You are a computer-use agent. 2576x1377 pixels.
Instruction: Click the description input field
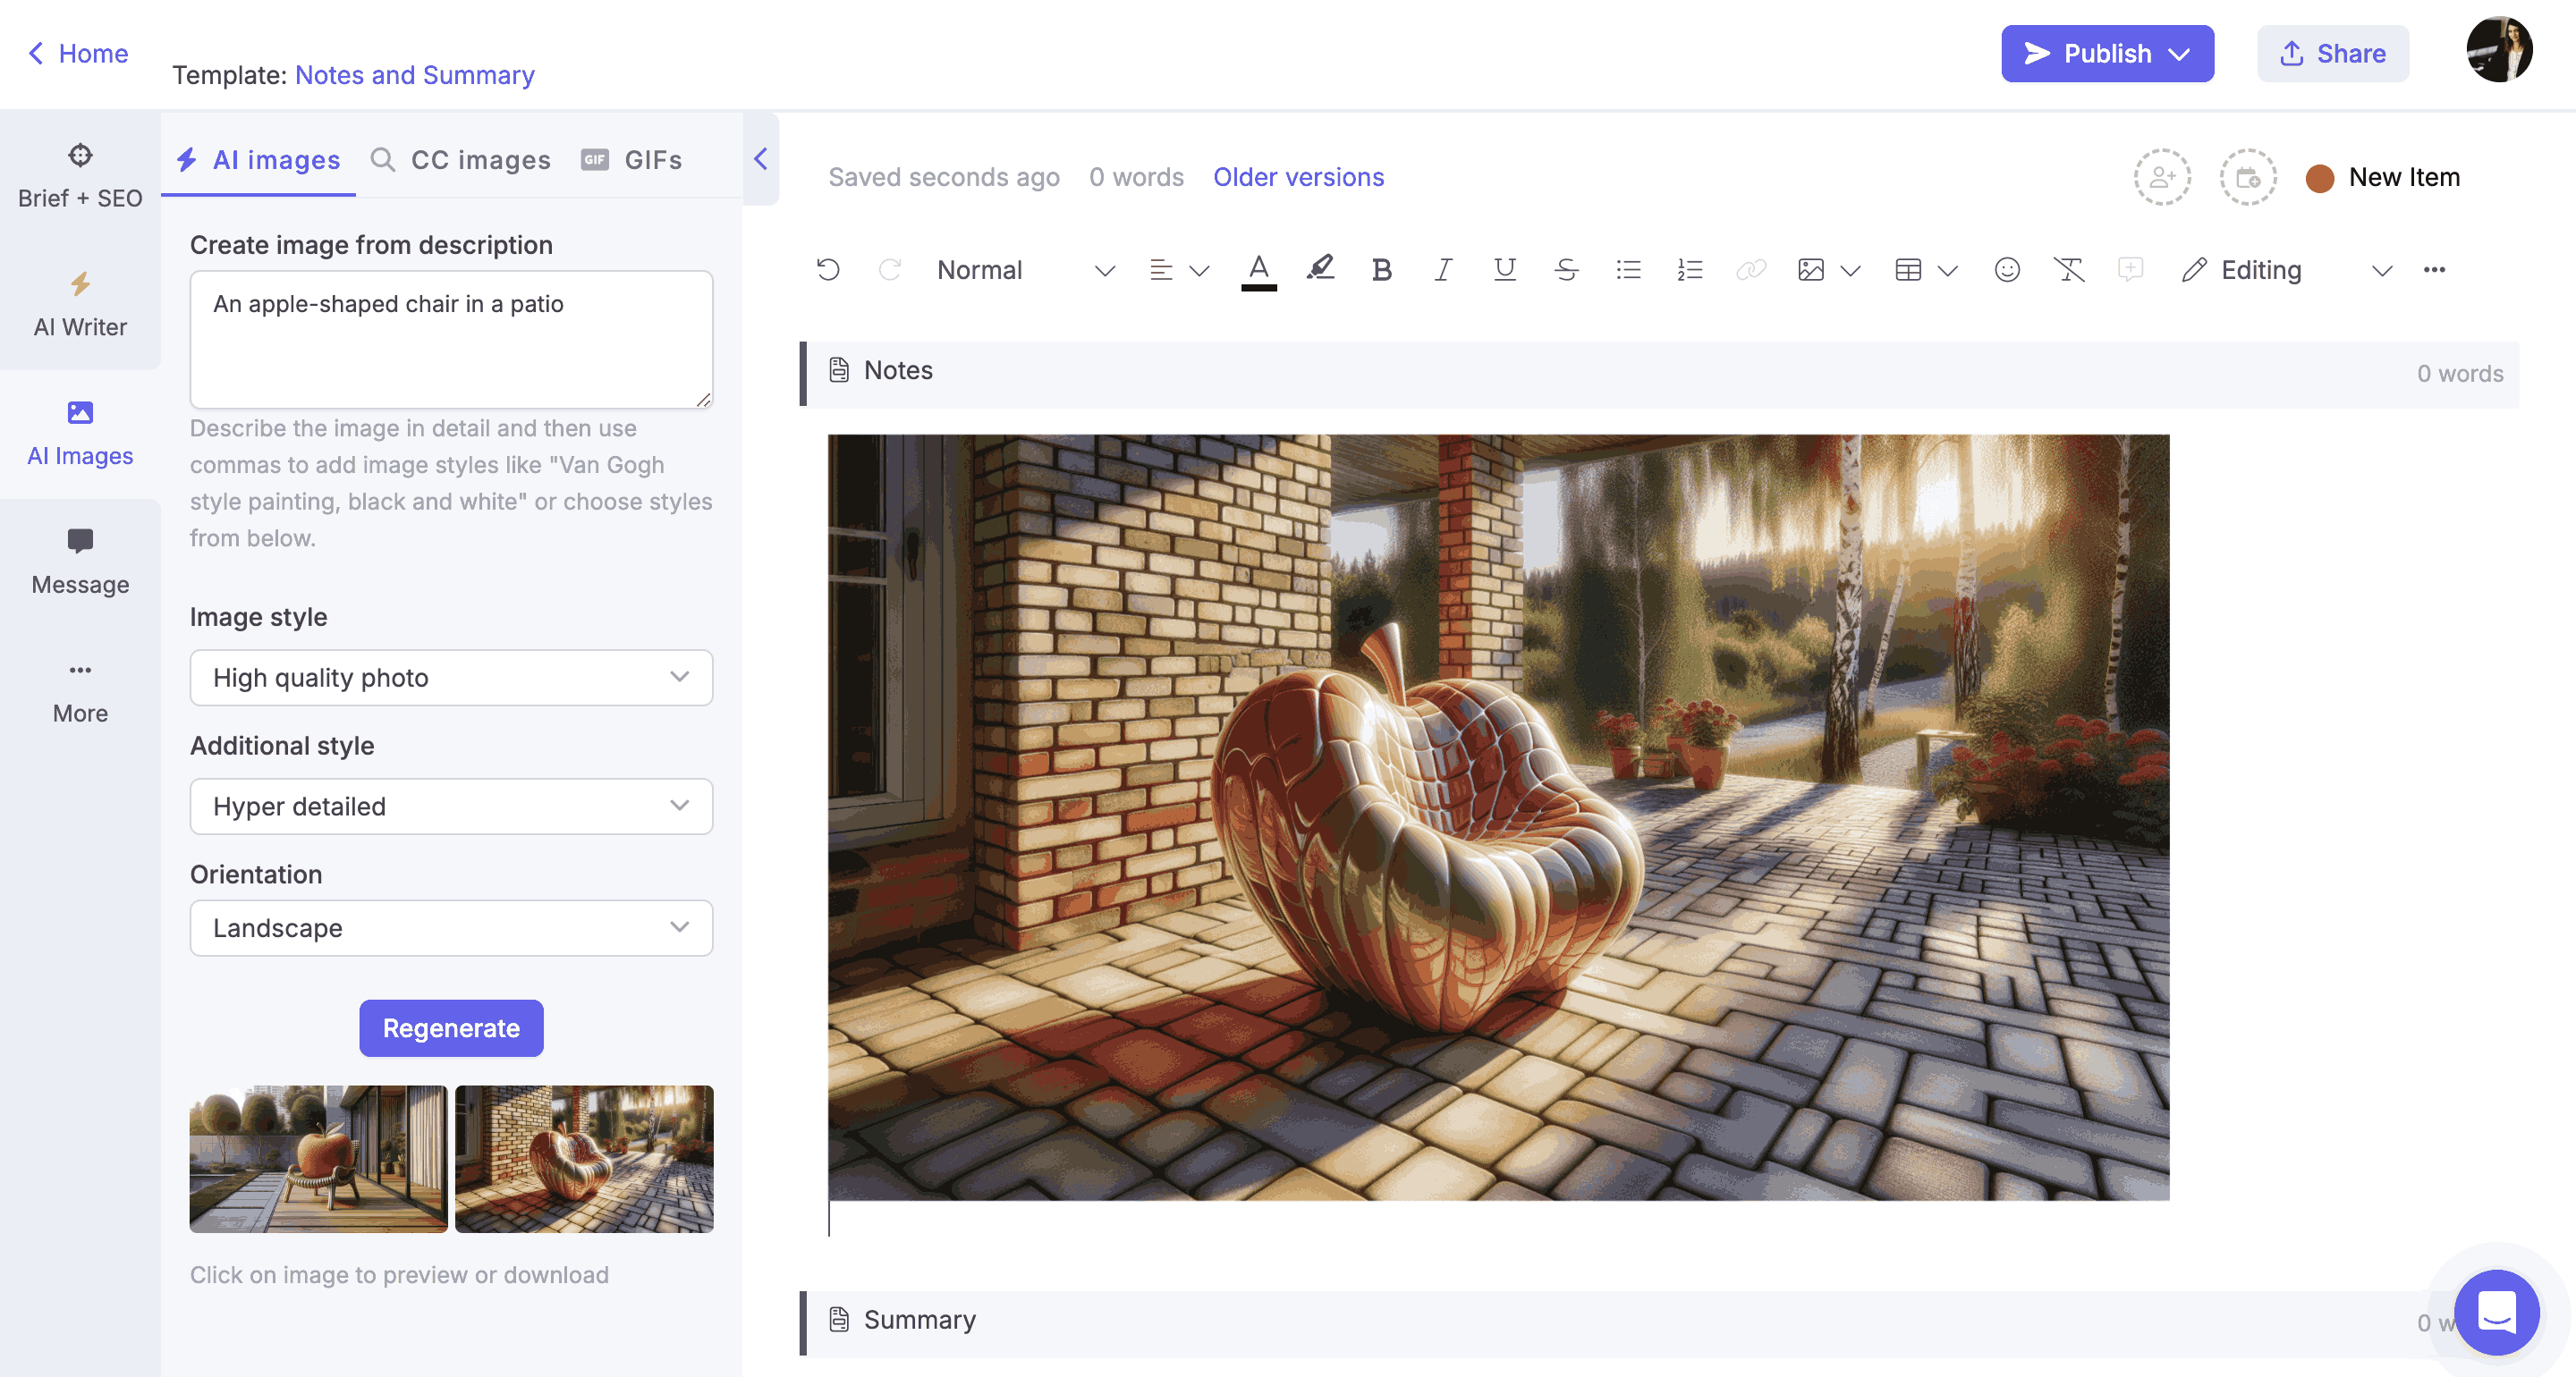[x=452, y=337]
